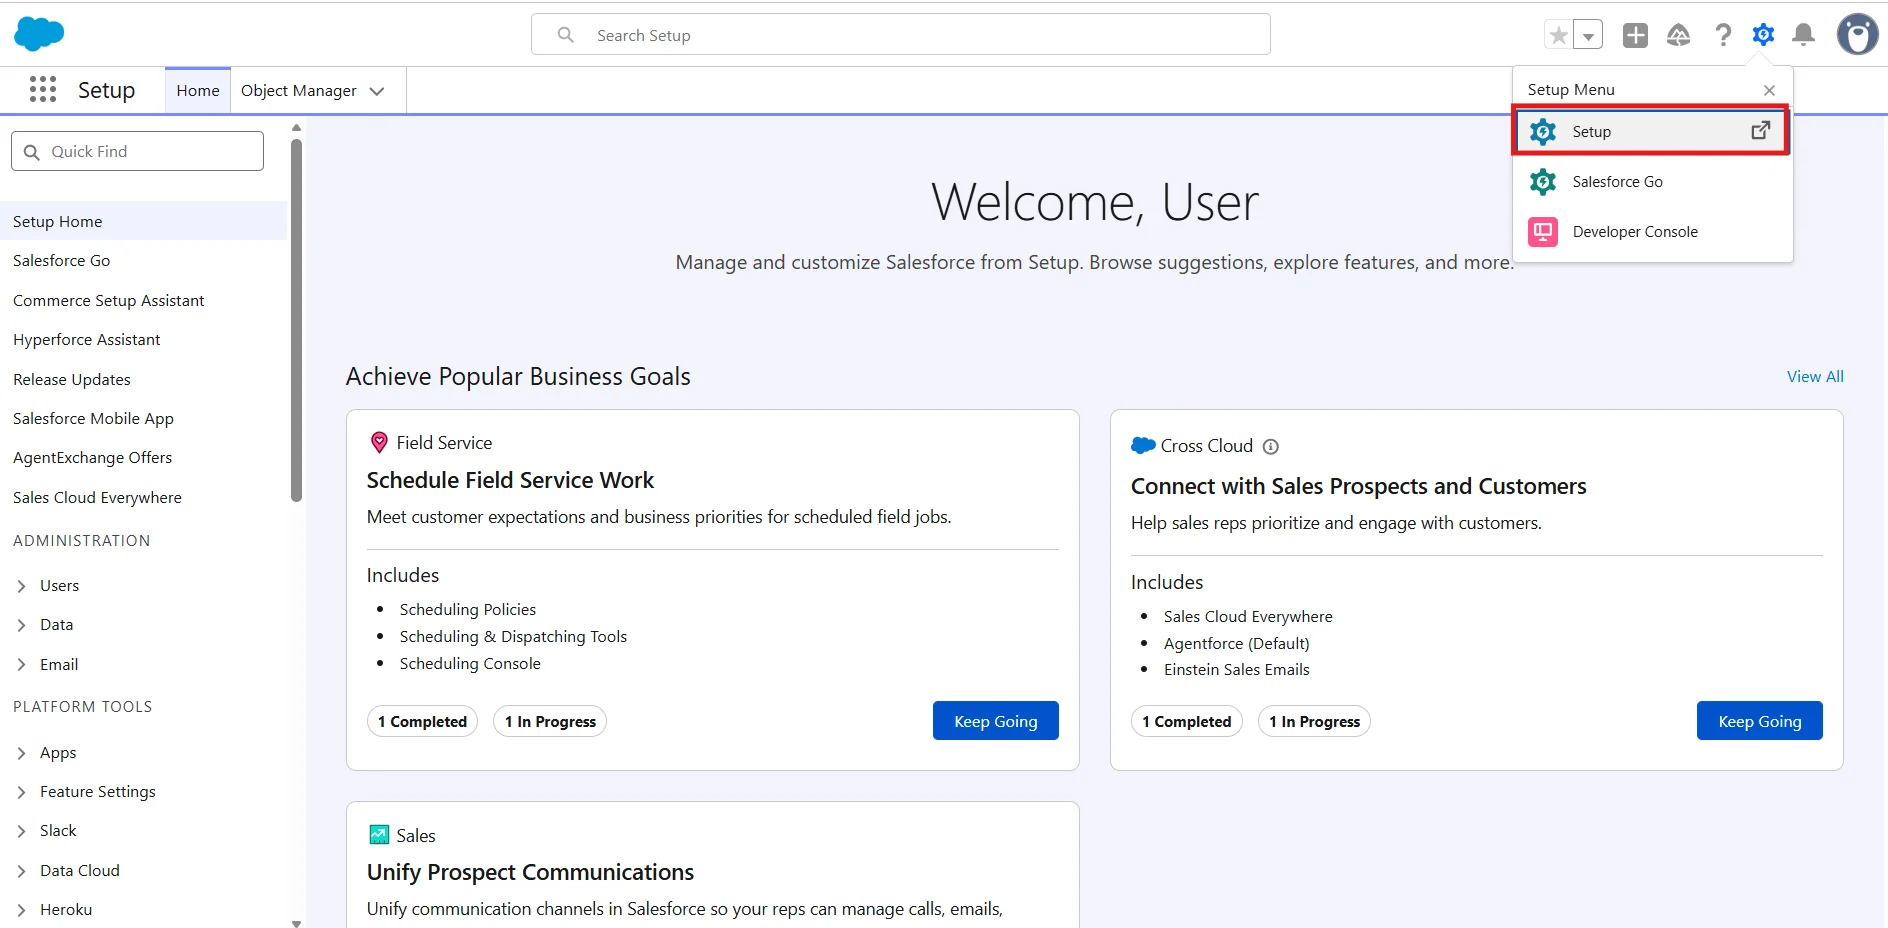Screen dimensions: 1888x928
Task: Open Developer Console from Setup Menu
Action: [1651, 232]
